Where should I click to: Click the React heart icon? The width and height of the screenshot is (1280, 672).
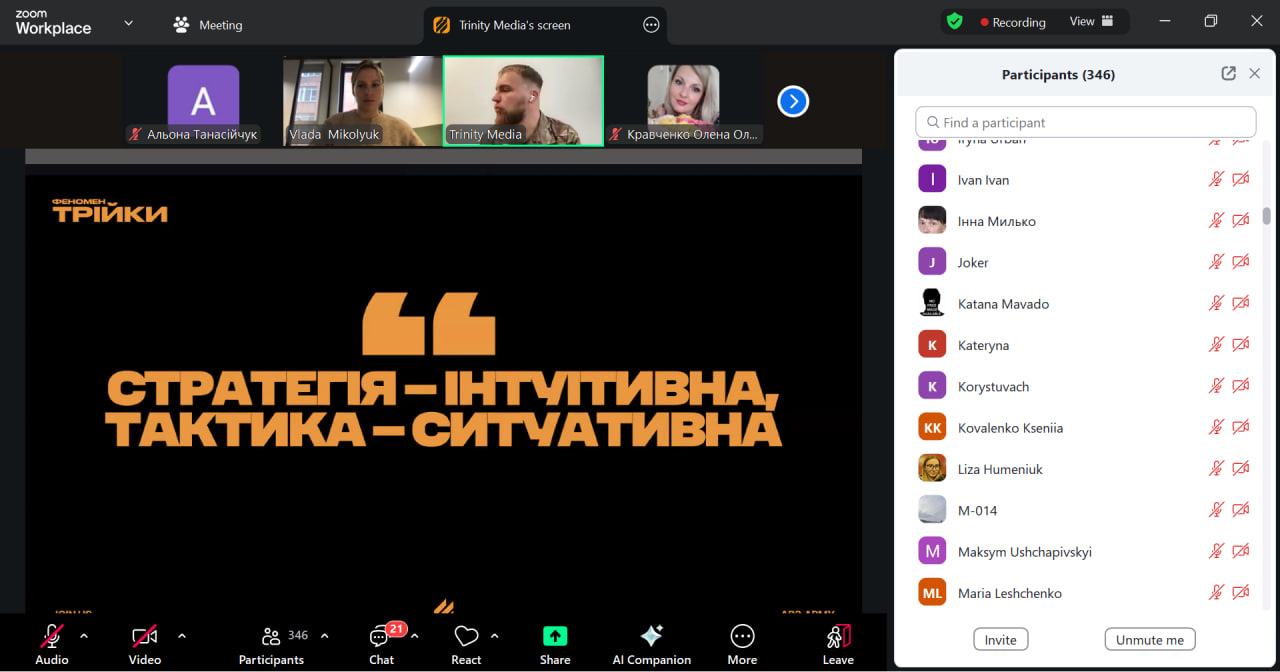[x=466, y=637]
